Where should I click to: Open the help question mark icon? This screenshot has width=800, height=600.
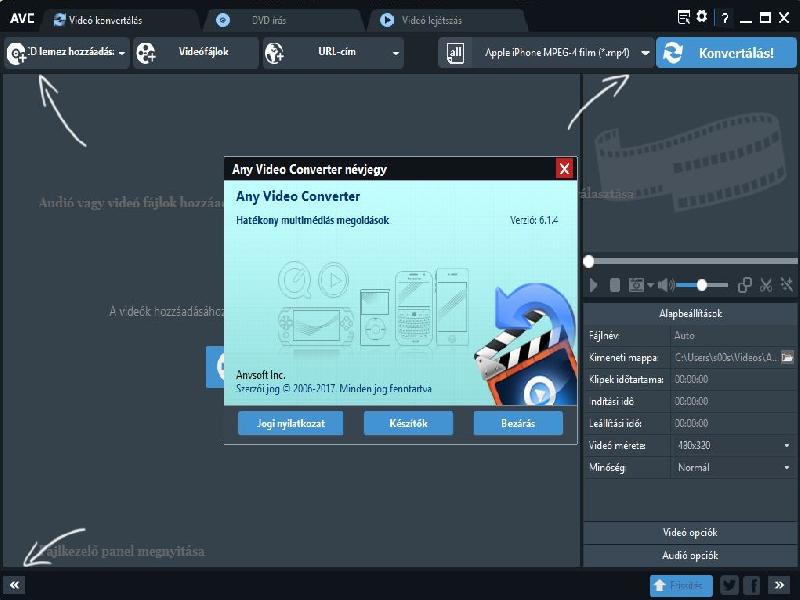tap(725, 18)
